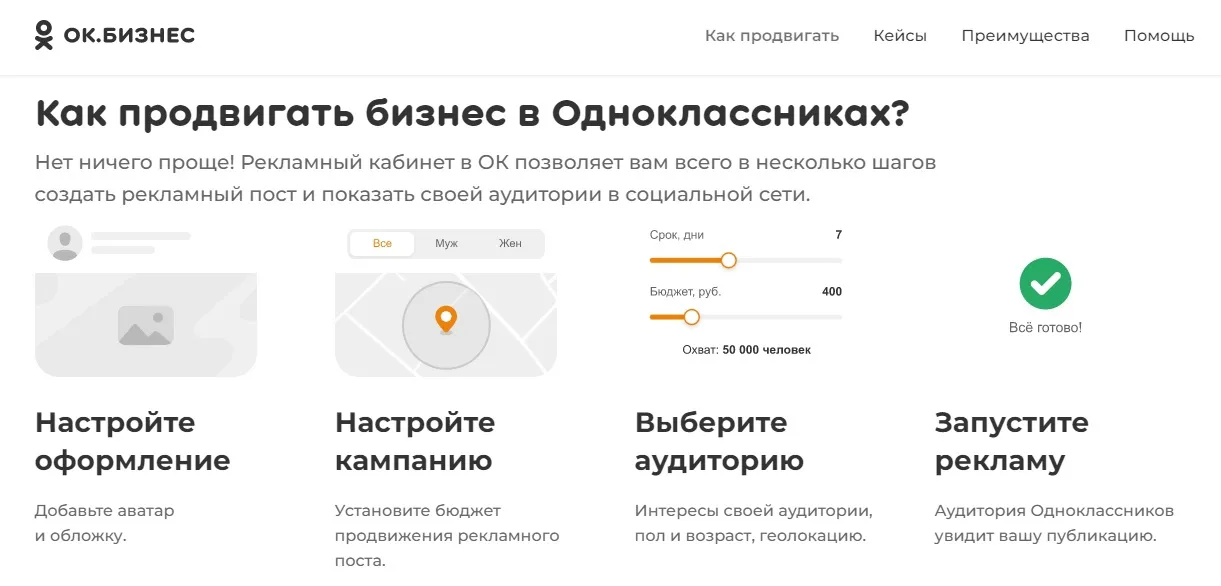
Task: Click the Нет ничего проще intro paragraph
Action: (486, 178)
